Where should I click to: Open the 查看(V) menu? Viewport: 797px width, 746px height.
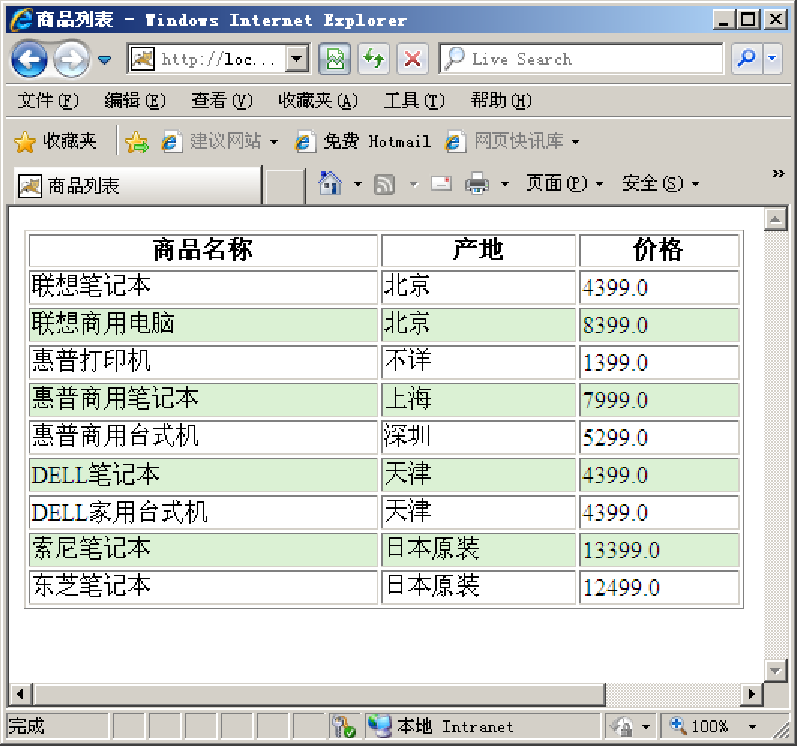(222, 101)
